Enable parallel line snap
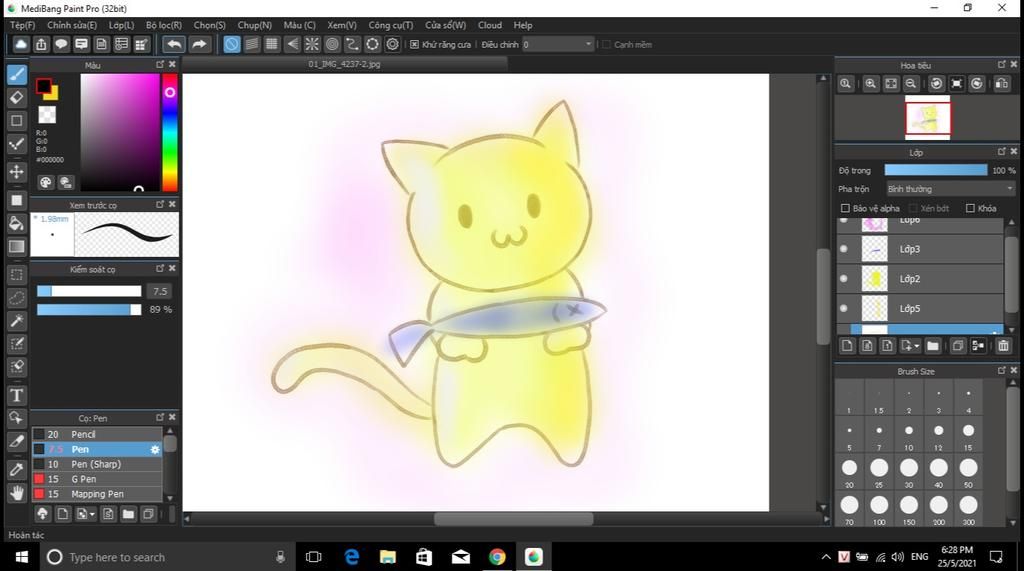The height and width of the screenshot is (571, 1024). pos(252,44)
